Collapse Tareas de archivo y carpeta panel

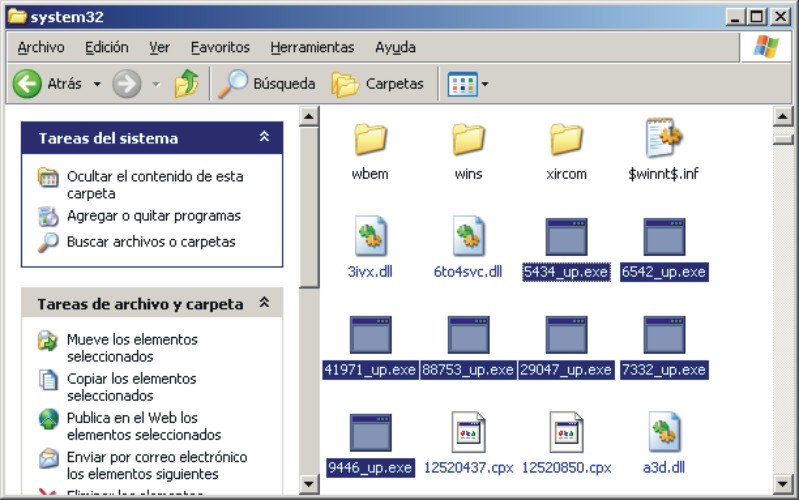tap(264, 303)
